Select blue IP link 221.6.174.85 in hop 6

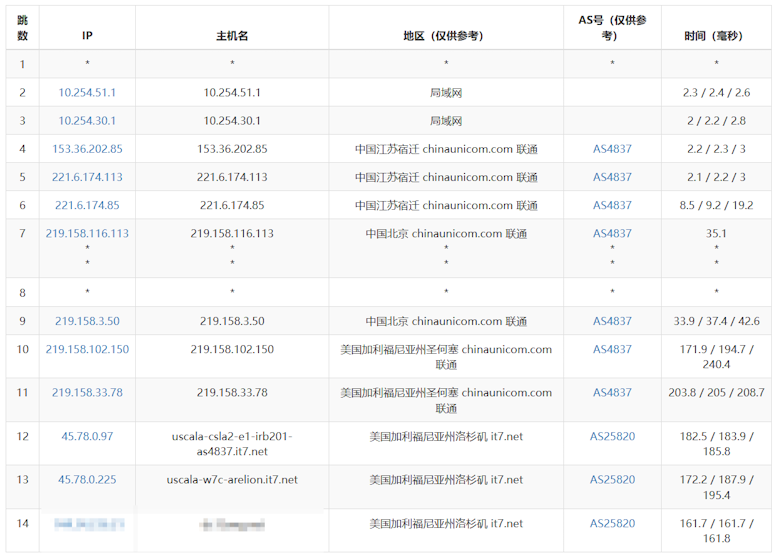(x=87, y=205)
